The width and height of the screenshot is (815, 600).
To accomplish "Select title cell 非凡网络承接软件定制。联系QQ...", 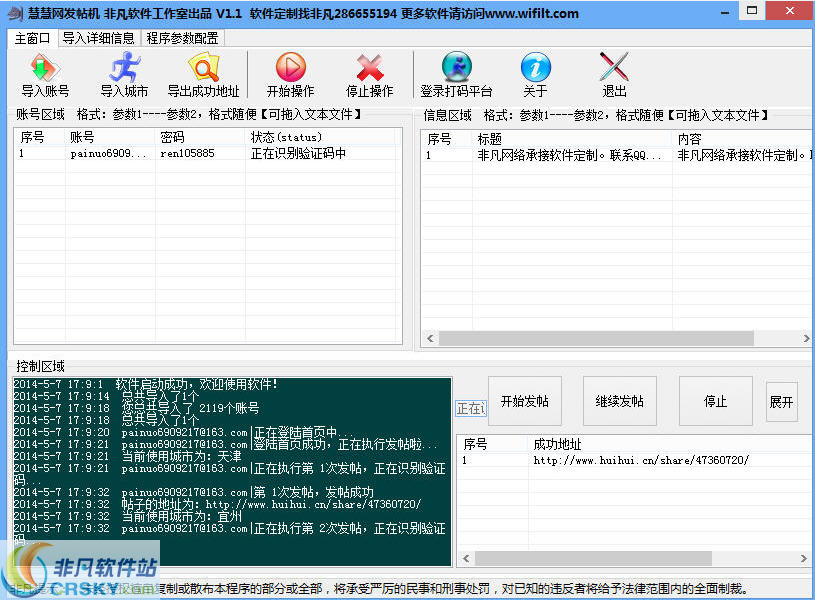I will 570,155.
